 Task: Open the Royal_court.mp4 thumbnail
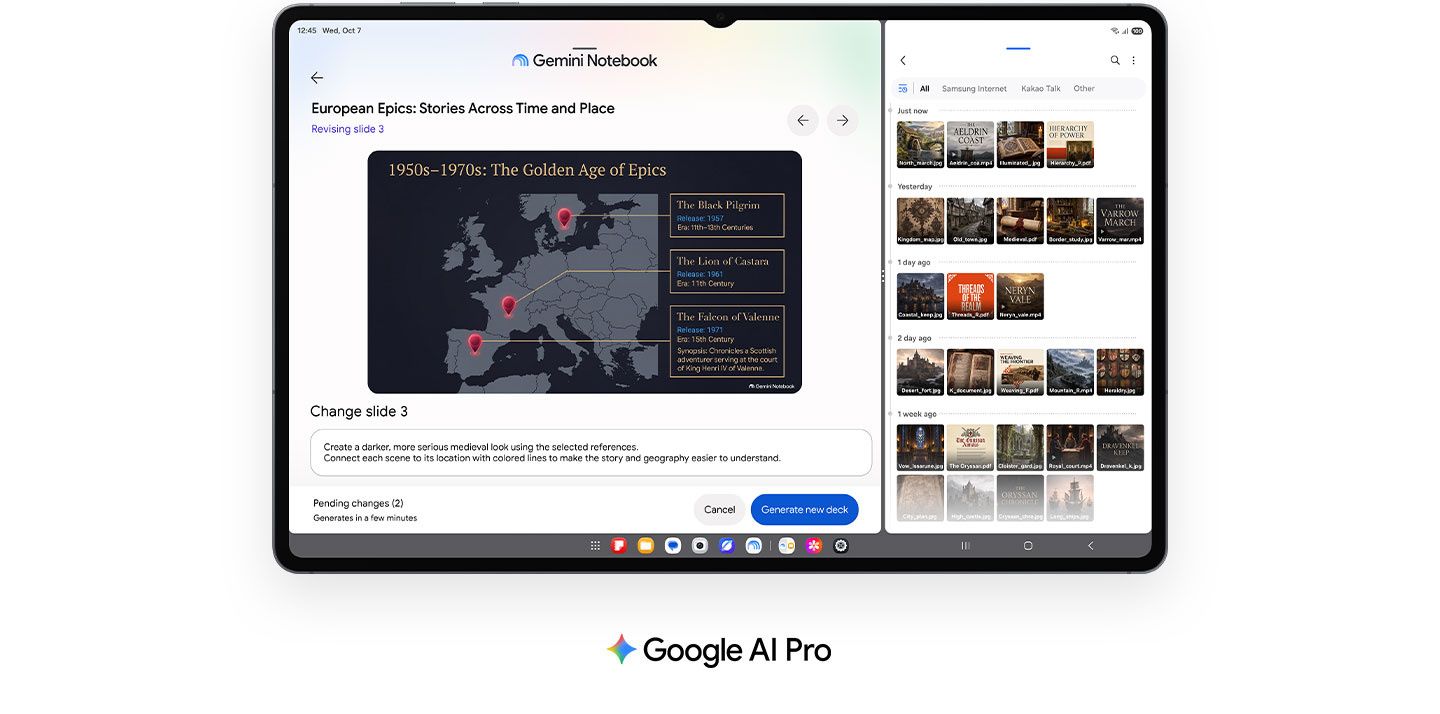tap(1070, 448)
